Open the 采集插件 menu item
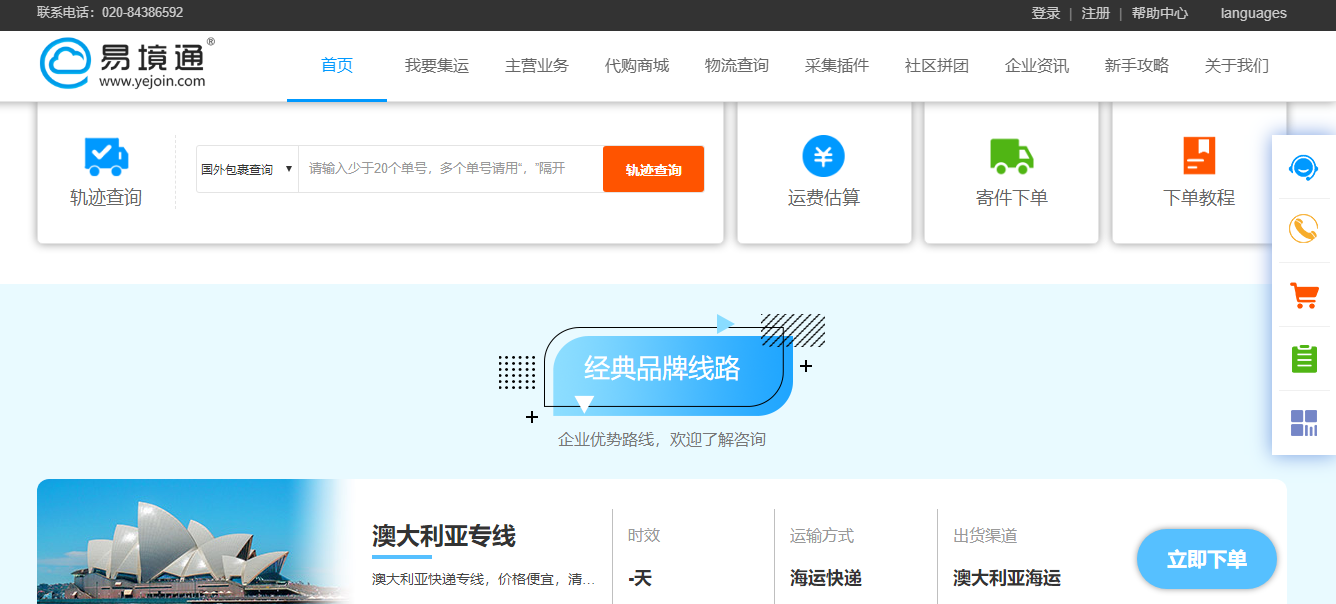Screen dimensions: 1336x604 pyautogui.click(x=837, y=66)
